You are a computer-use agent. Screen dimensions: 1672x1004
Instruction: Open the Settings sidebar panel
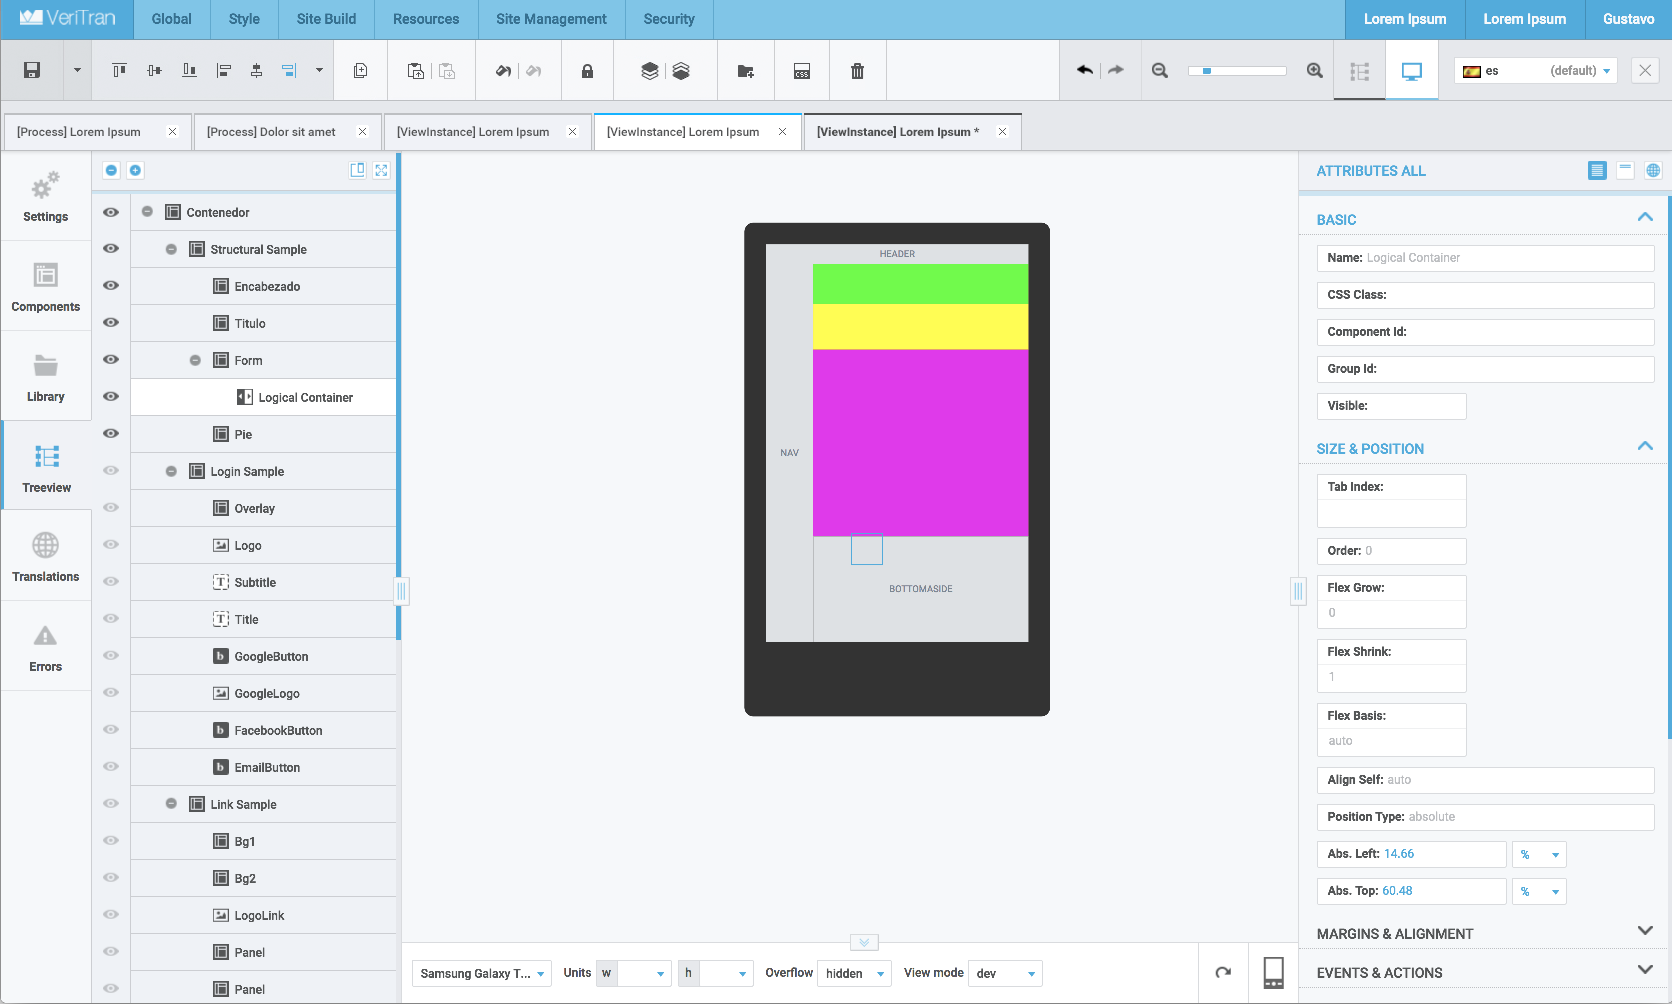[x=46, y=196]
